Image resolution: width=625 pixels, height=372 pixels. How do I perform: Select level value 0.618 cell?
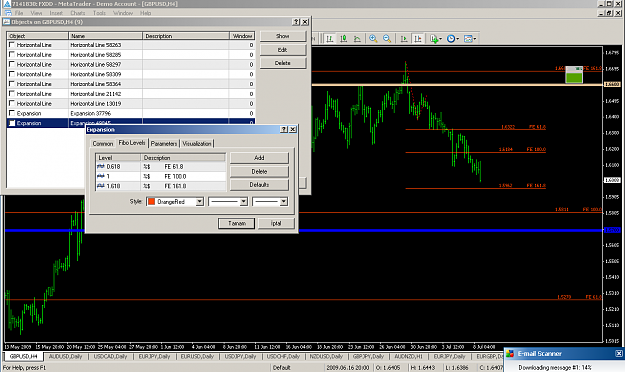click(x=118, y=167)
